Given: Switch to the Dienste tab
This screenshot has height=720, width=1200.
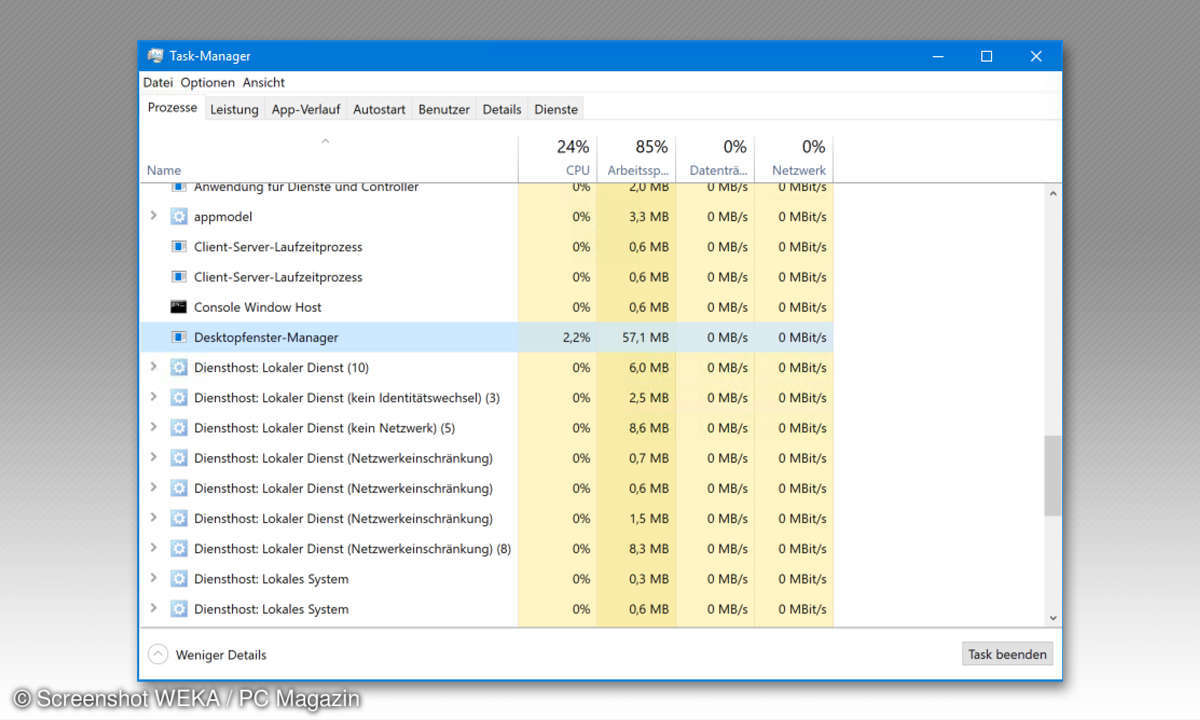Looking at the screenshot, I should 556,109.
